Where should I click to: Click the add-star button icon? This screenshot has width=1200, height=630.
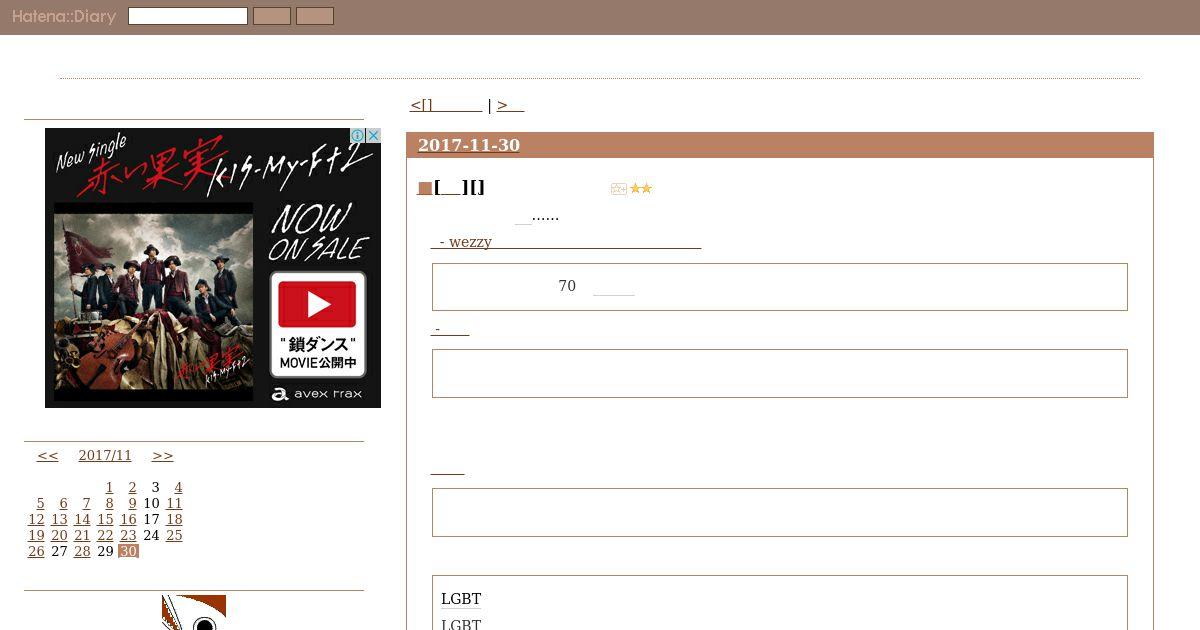pyautogui.click(x=619, y=189)
